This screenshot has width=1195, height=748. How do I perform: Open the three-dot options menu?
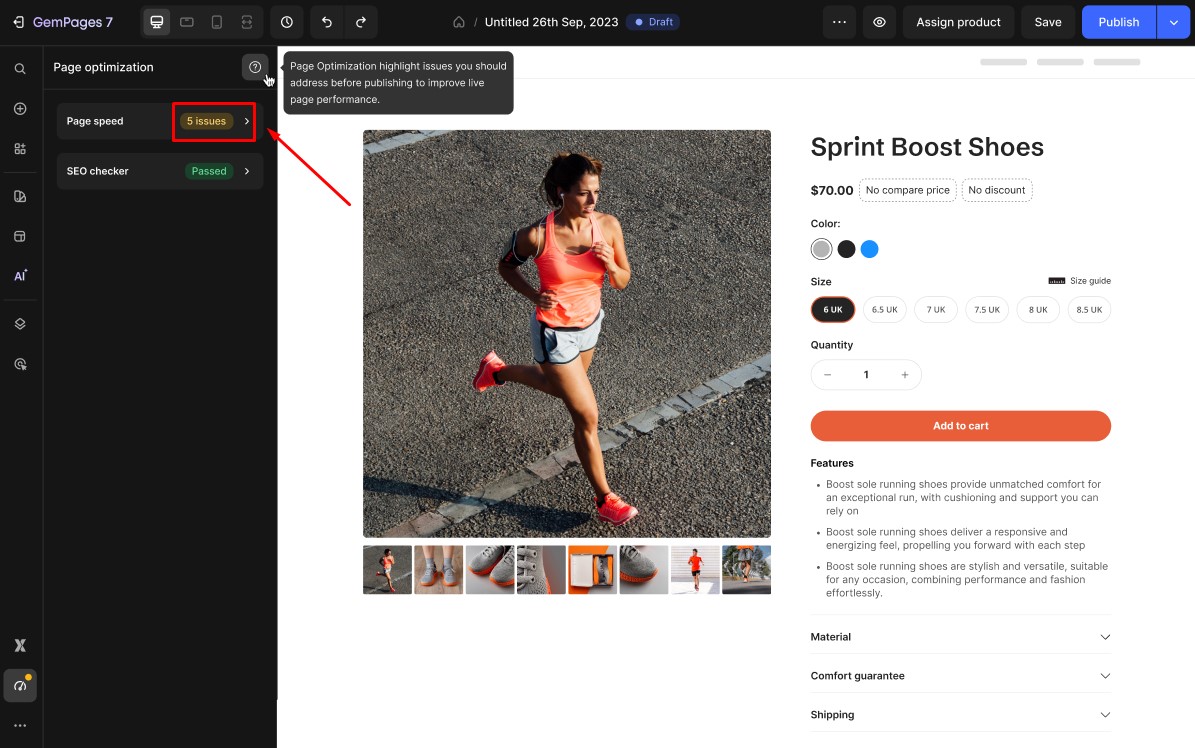click(839, 21)
